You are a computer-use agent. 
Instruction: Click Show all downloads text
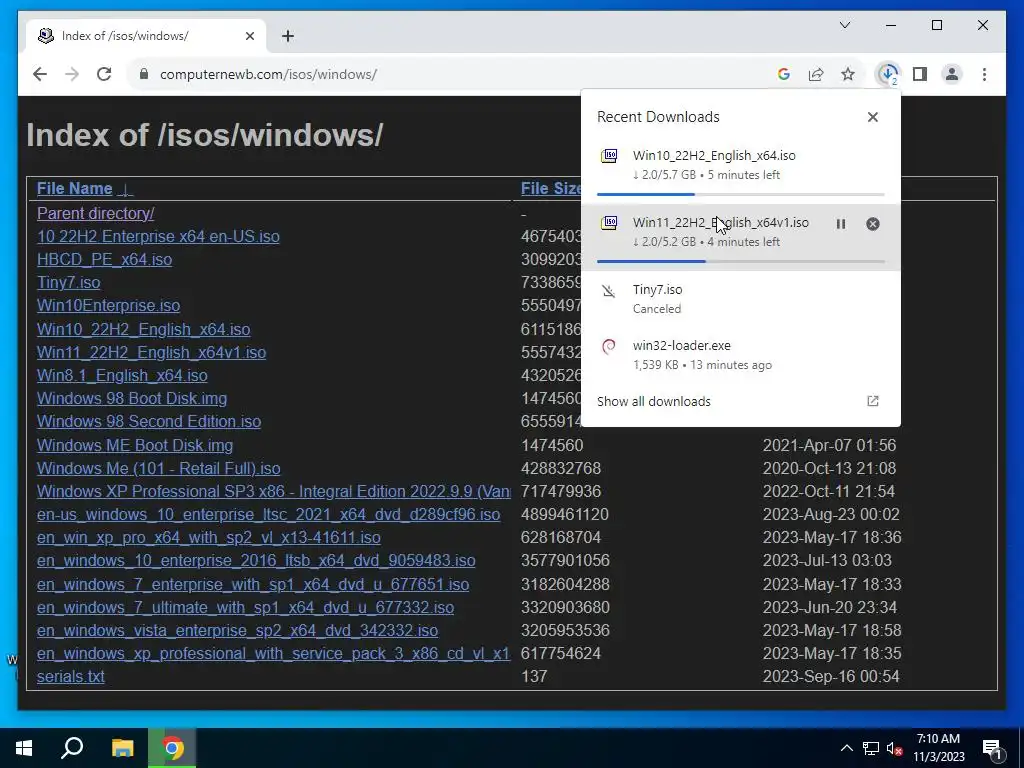pyautogui.click(x=654, y=402)
